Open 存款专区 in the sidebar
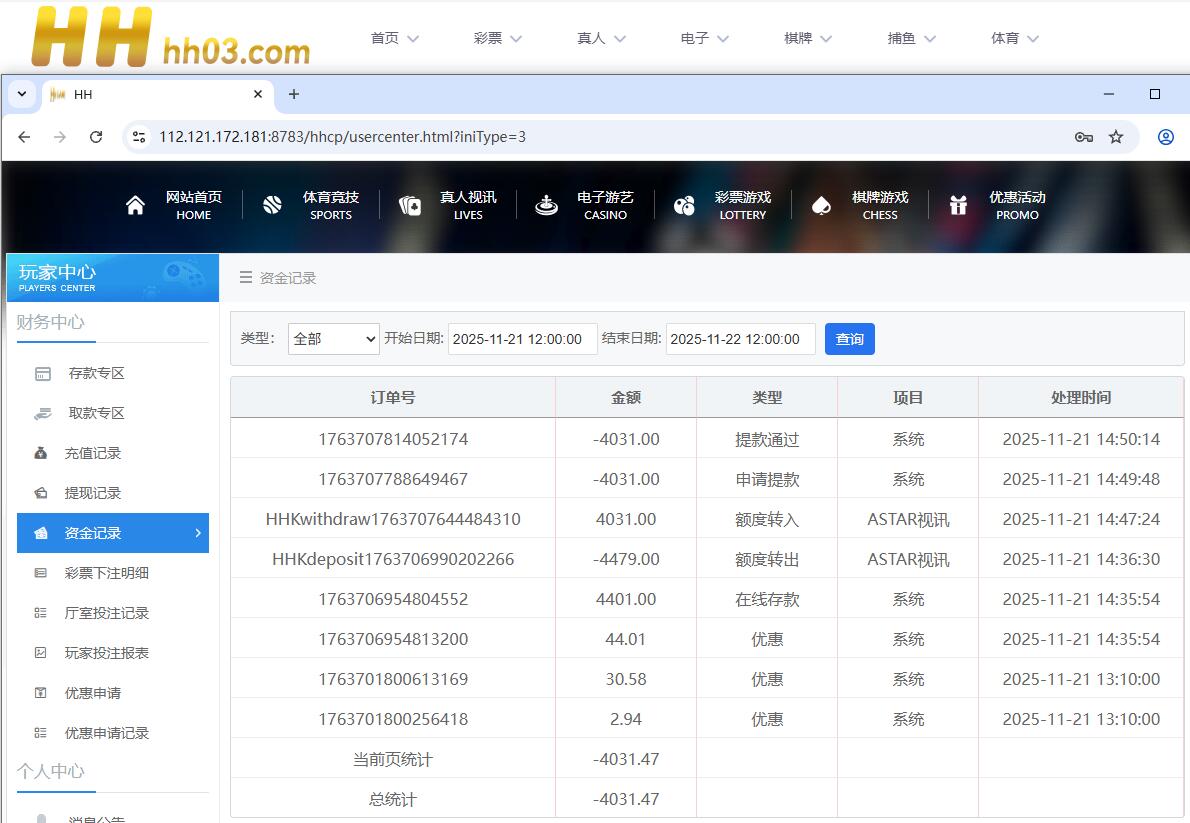 point(96,373)
